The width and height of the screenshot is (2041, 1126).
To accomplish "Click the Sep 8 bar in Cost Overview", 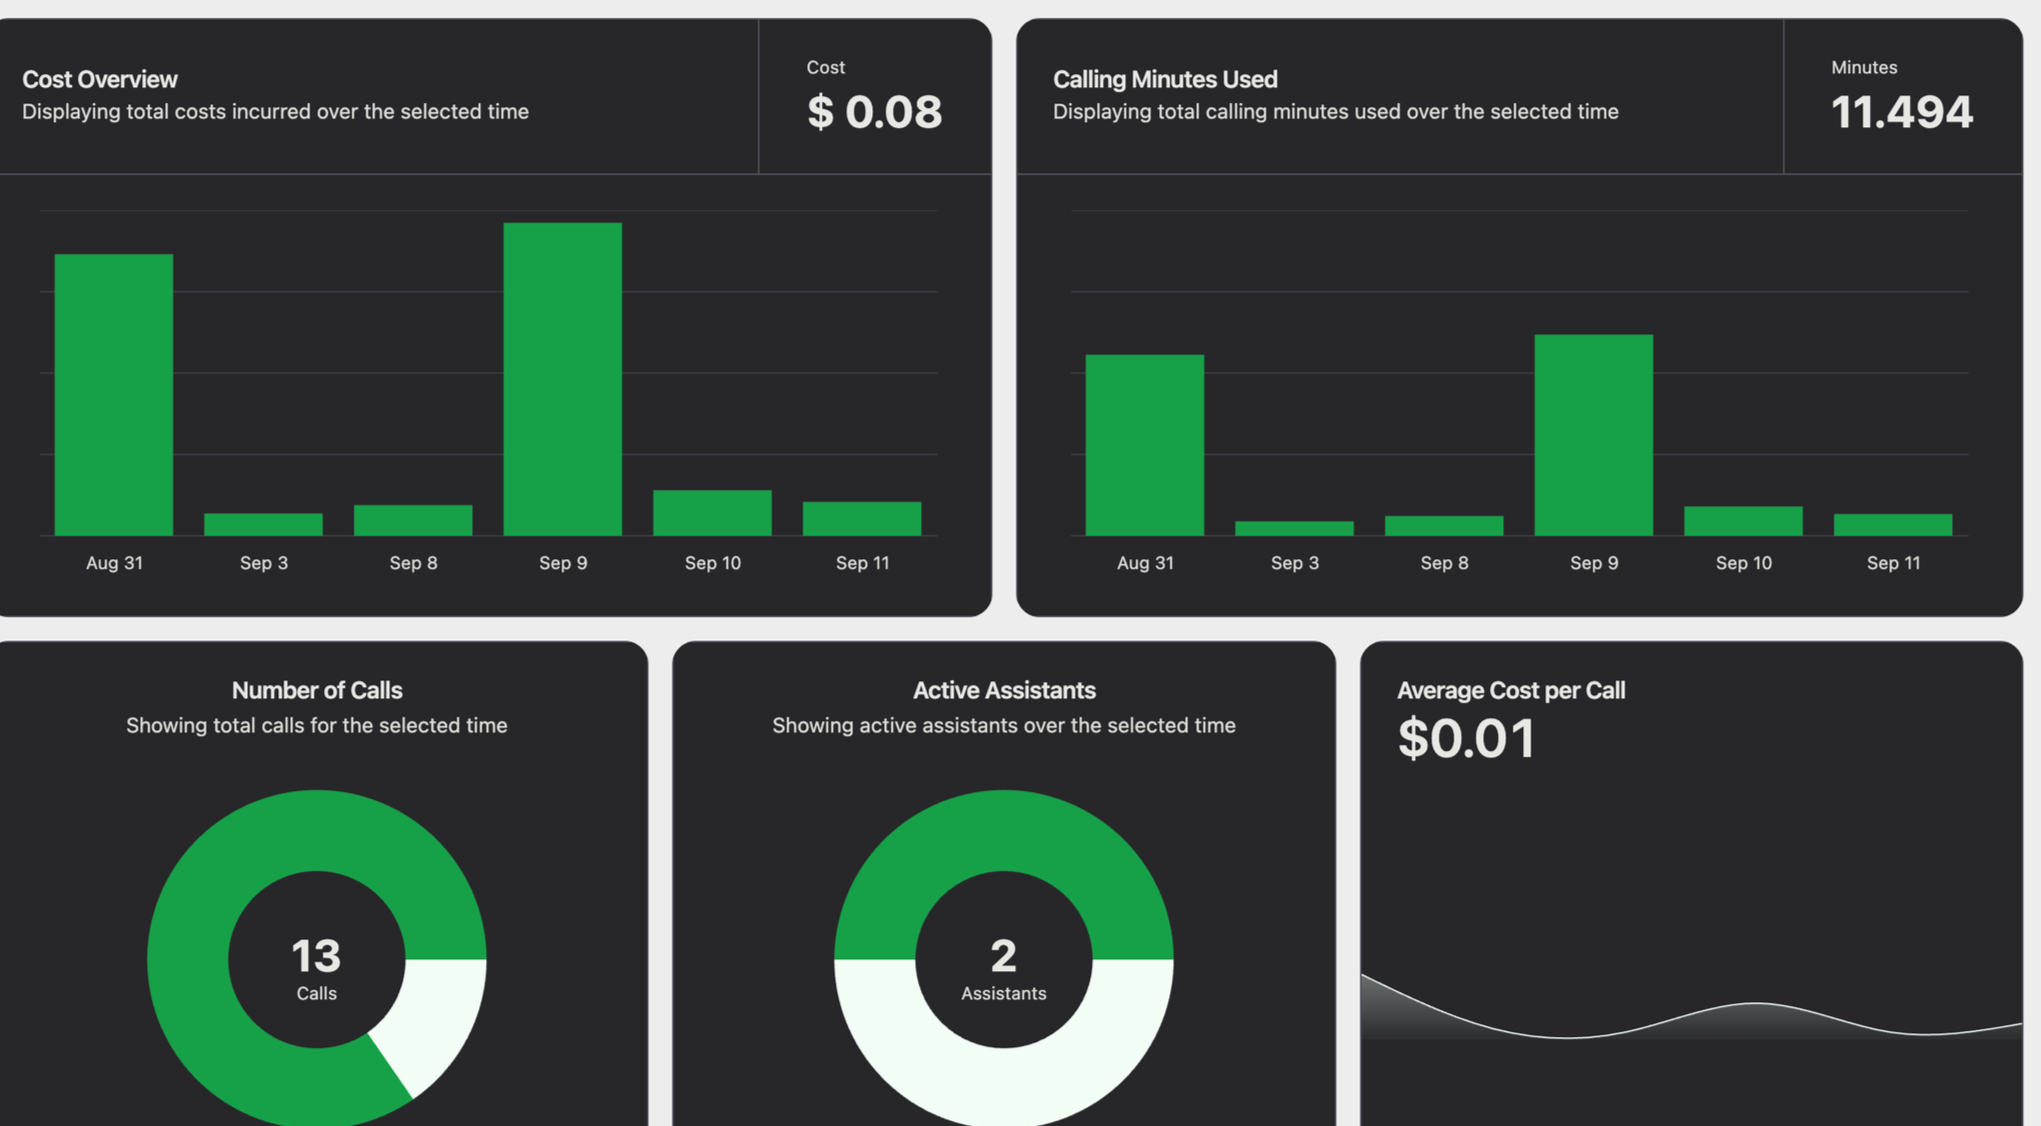I will point(413,520).
